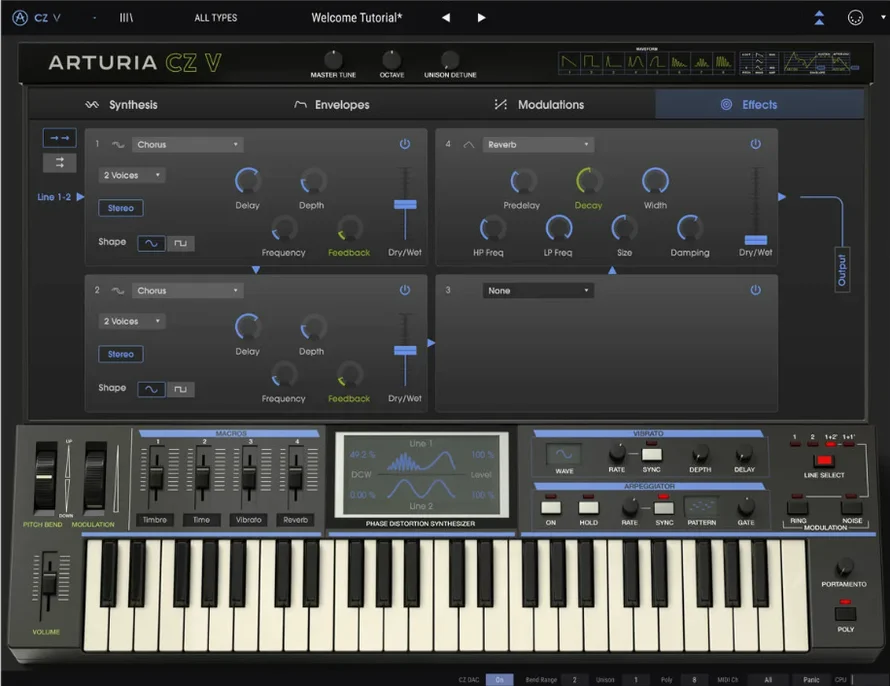Choose square shape in slot 1 Chorus

click(180, 243)
